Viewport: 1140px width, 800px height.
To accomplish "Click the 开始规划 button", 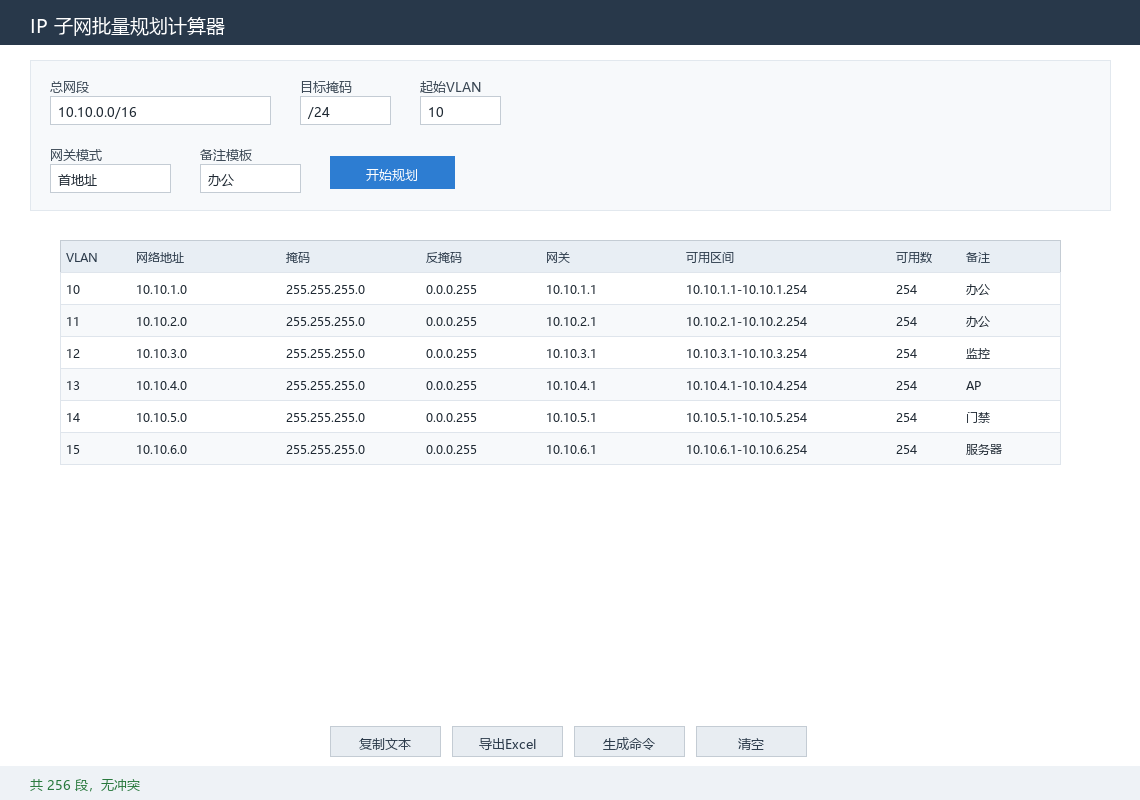I will click(393, 173).
